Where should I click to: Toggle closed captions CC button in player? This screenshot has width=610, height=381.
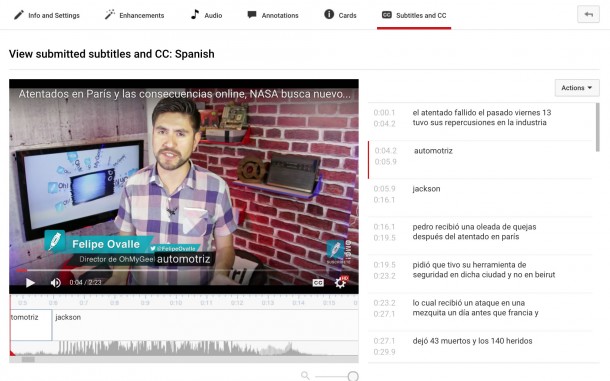click(318, 283)
